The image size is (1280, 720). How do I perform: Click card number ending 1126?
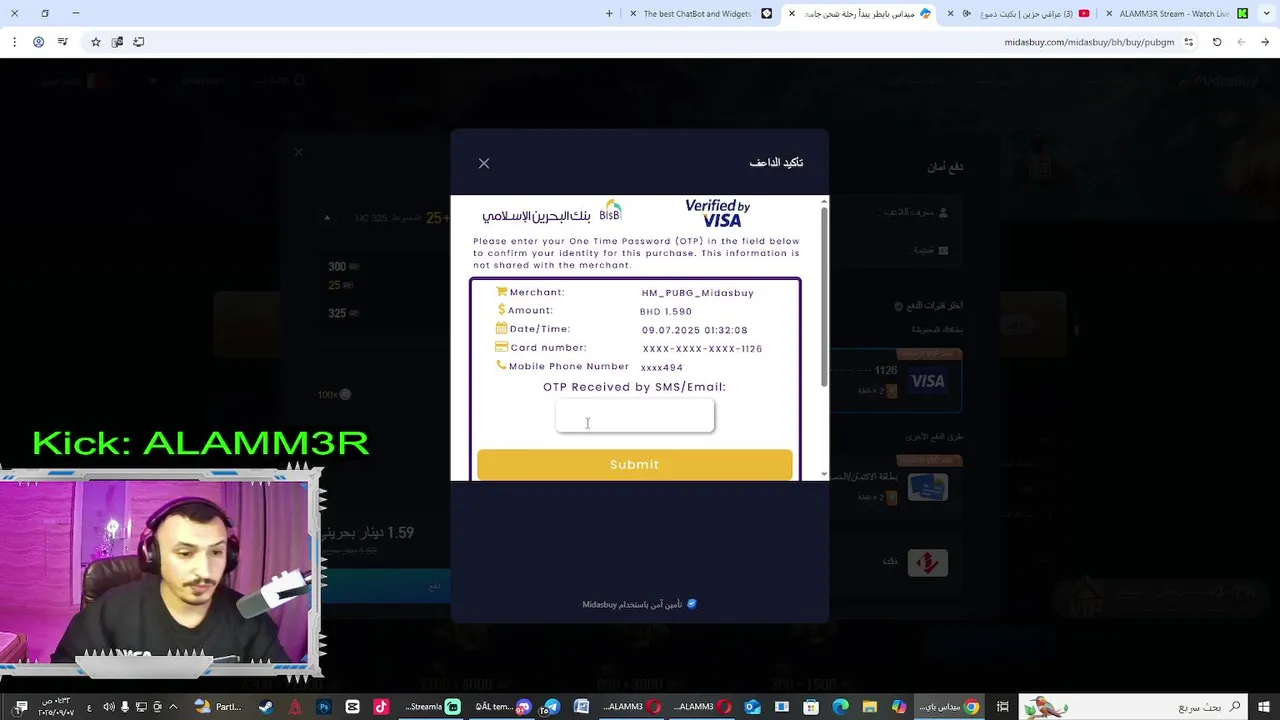pos(702,349)
